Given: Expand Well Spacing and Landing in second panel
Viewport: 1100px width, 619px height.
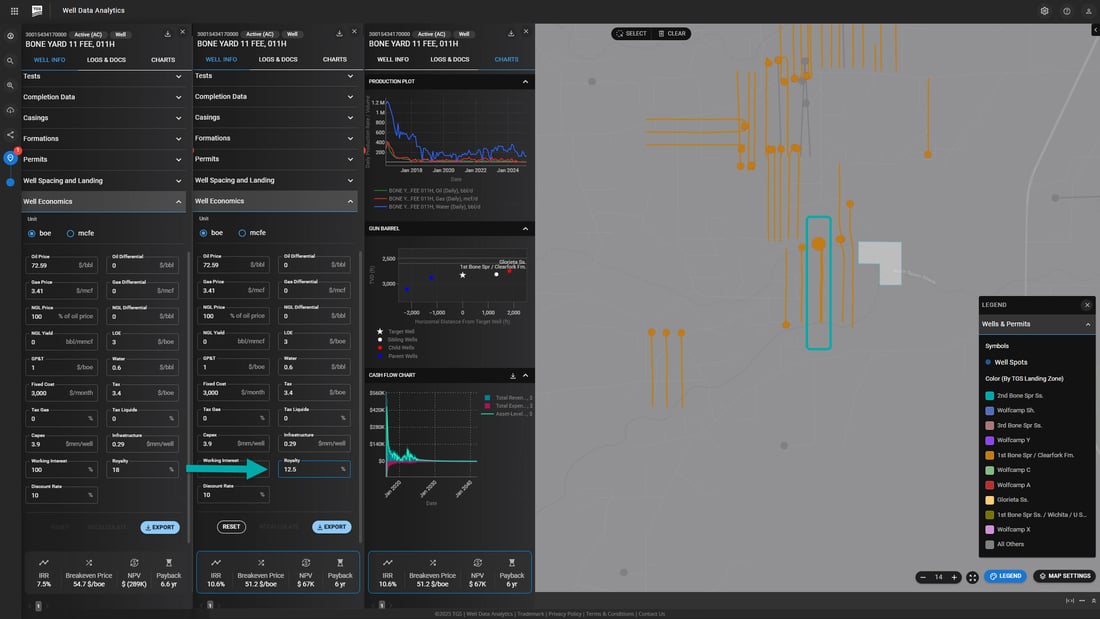Looking at the screenshot, I should point(275,180).
